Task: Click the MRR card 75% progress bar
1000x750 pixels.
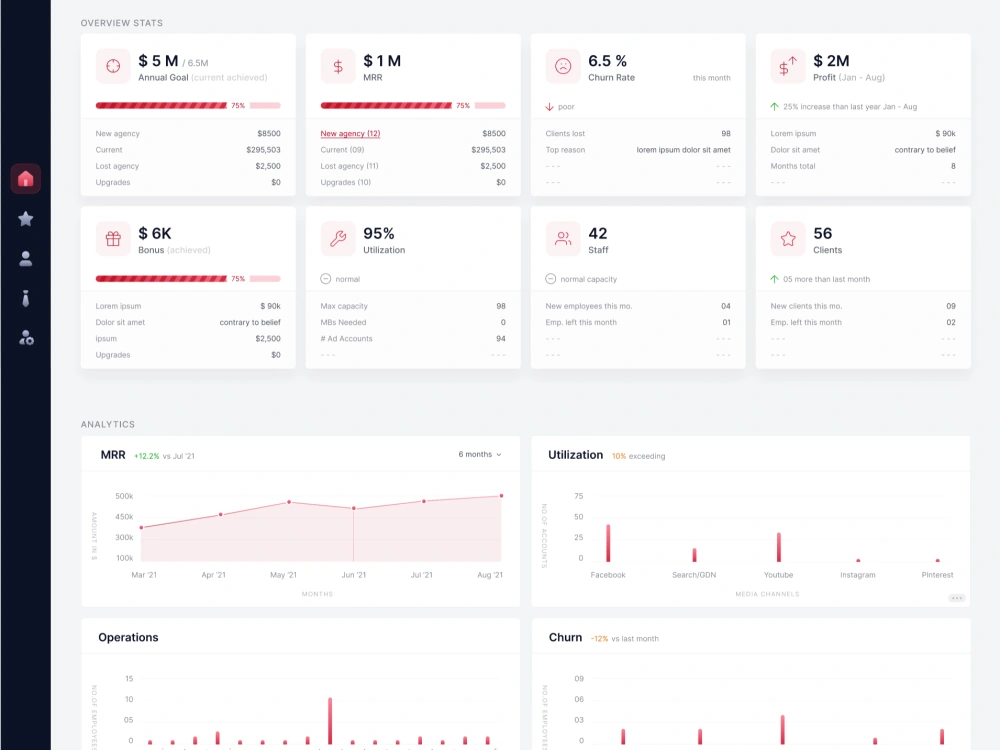Action: [x=413, y=105]
